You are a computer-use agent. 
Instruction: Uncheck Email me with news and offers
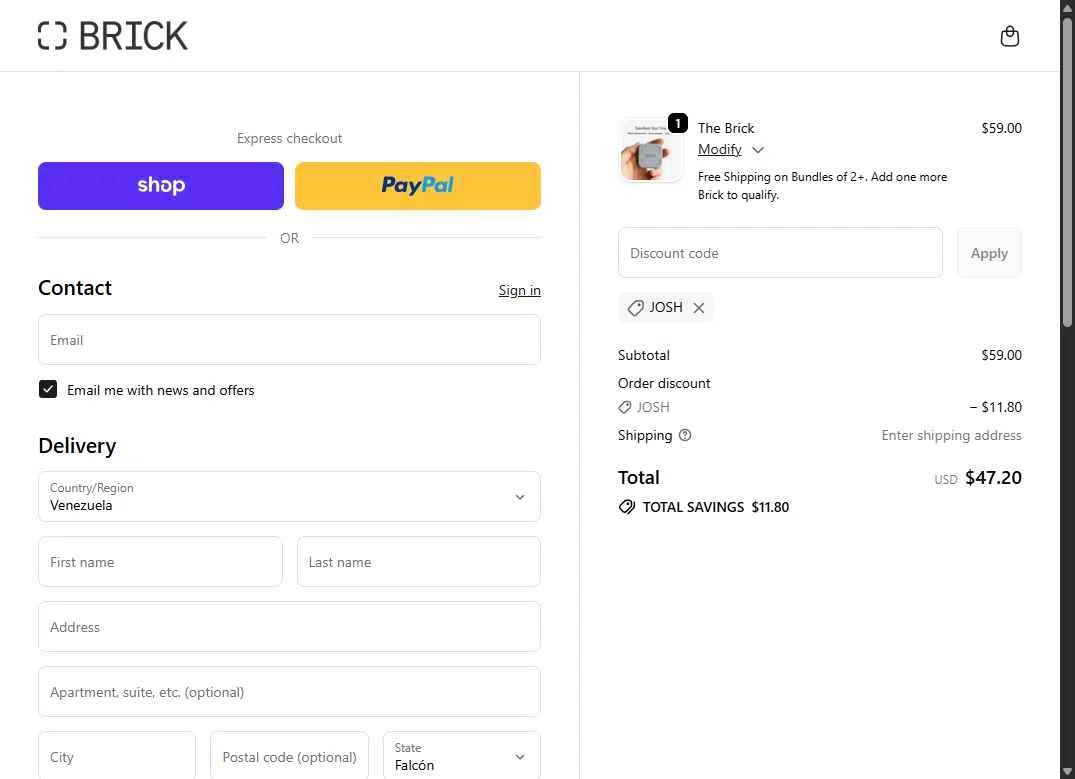(x=48, y=390)
